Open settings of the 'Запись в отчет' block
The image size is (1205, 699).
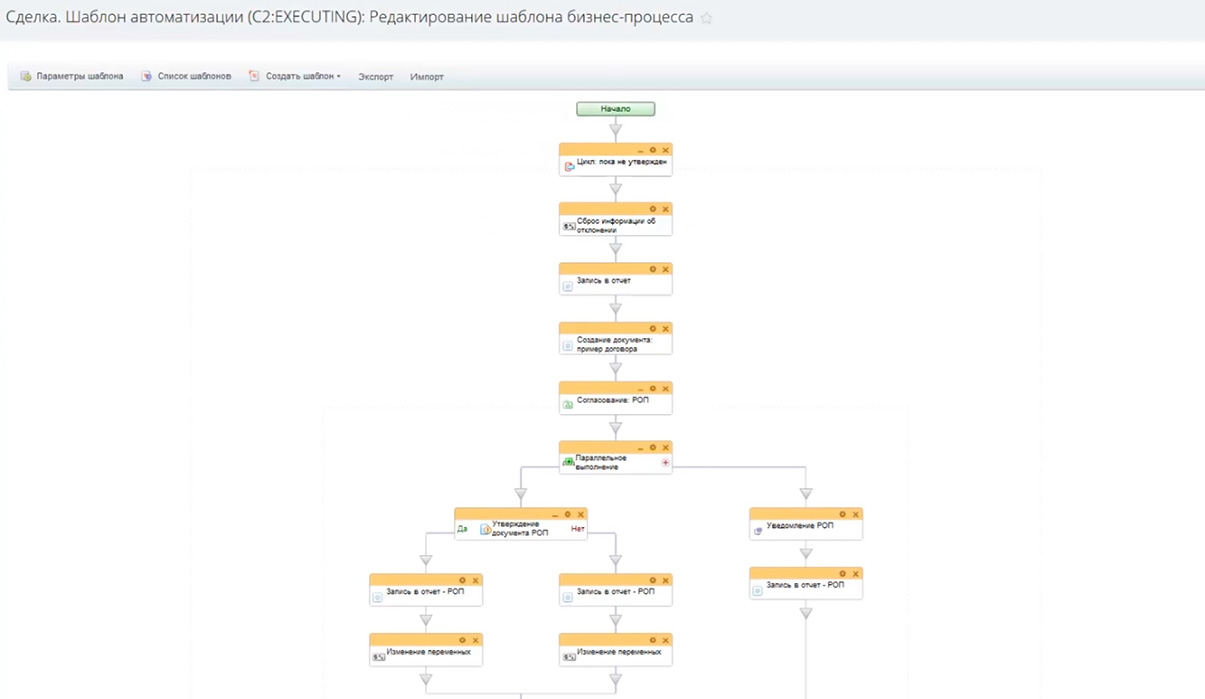[x=653, y=269]
